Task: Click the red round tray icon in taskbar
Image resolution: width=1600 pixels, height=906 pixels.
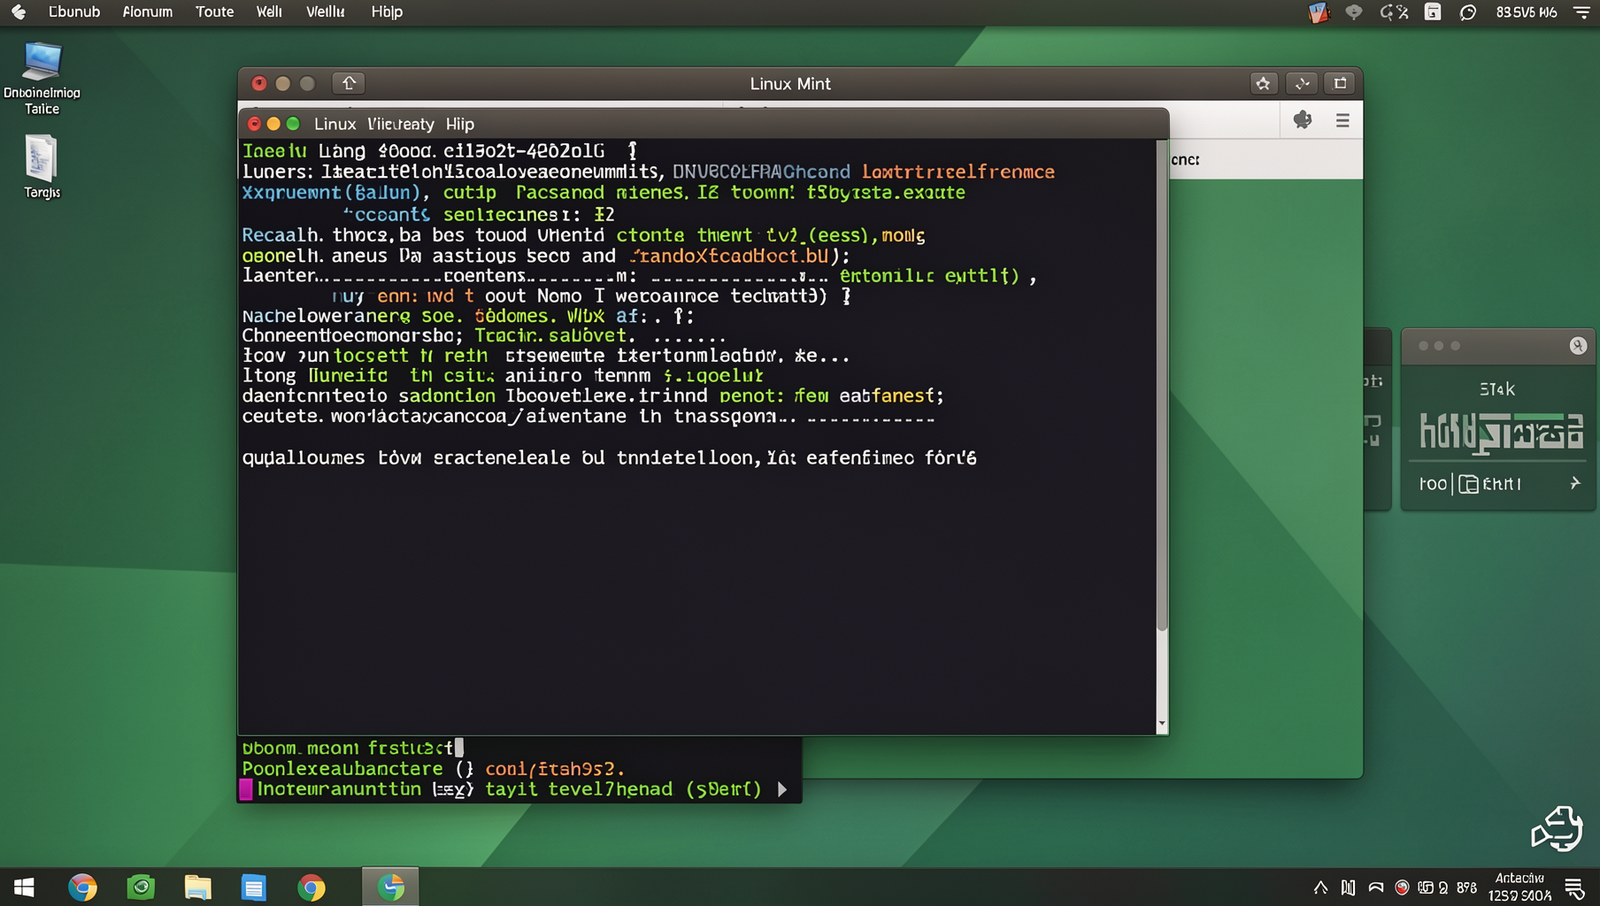Action: click(x=1402, y=887)
